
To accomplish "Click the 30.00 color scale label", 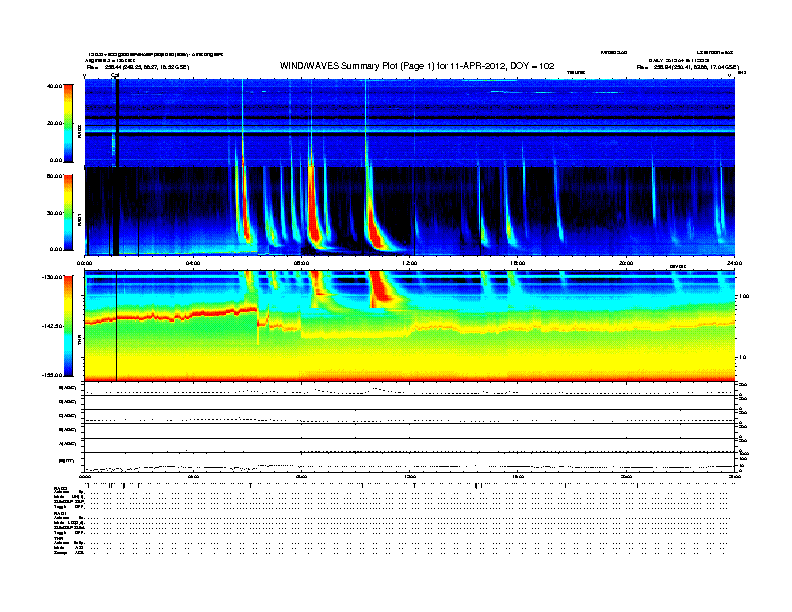I will pyautogui.click(x=54, y=213).
